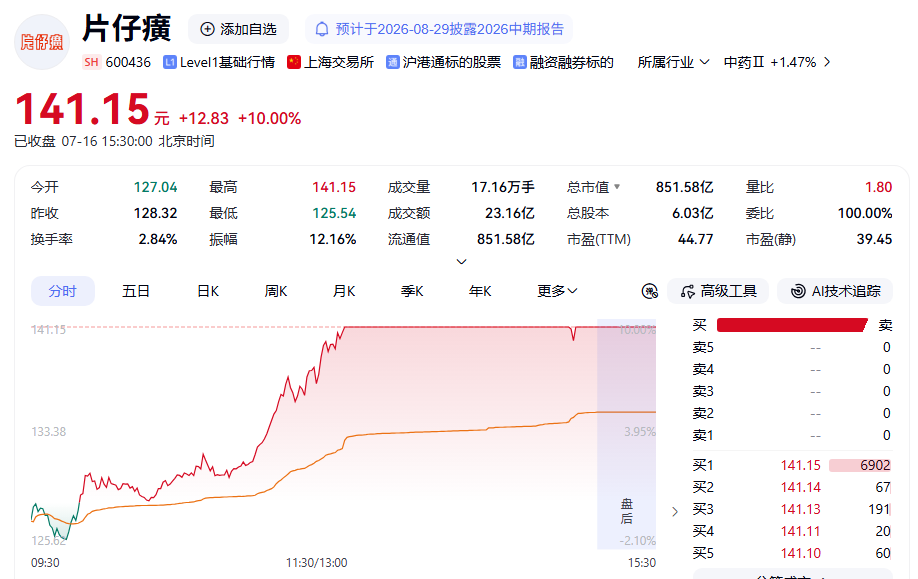Click the current price 141.15

click(x=83, y=109)
